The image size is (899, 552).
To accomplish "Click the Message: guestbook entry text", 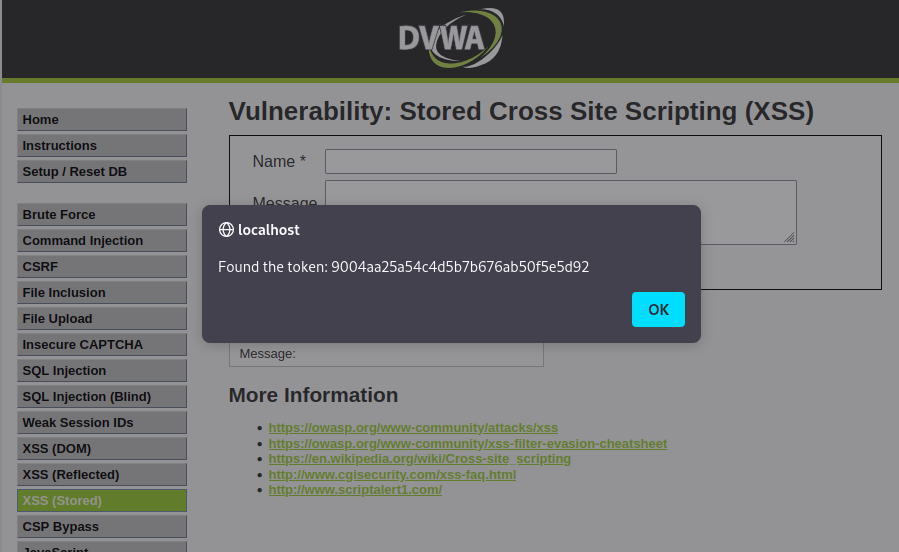I will click(267, 354).
